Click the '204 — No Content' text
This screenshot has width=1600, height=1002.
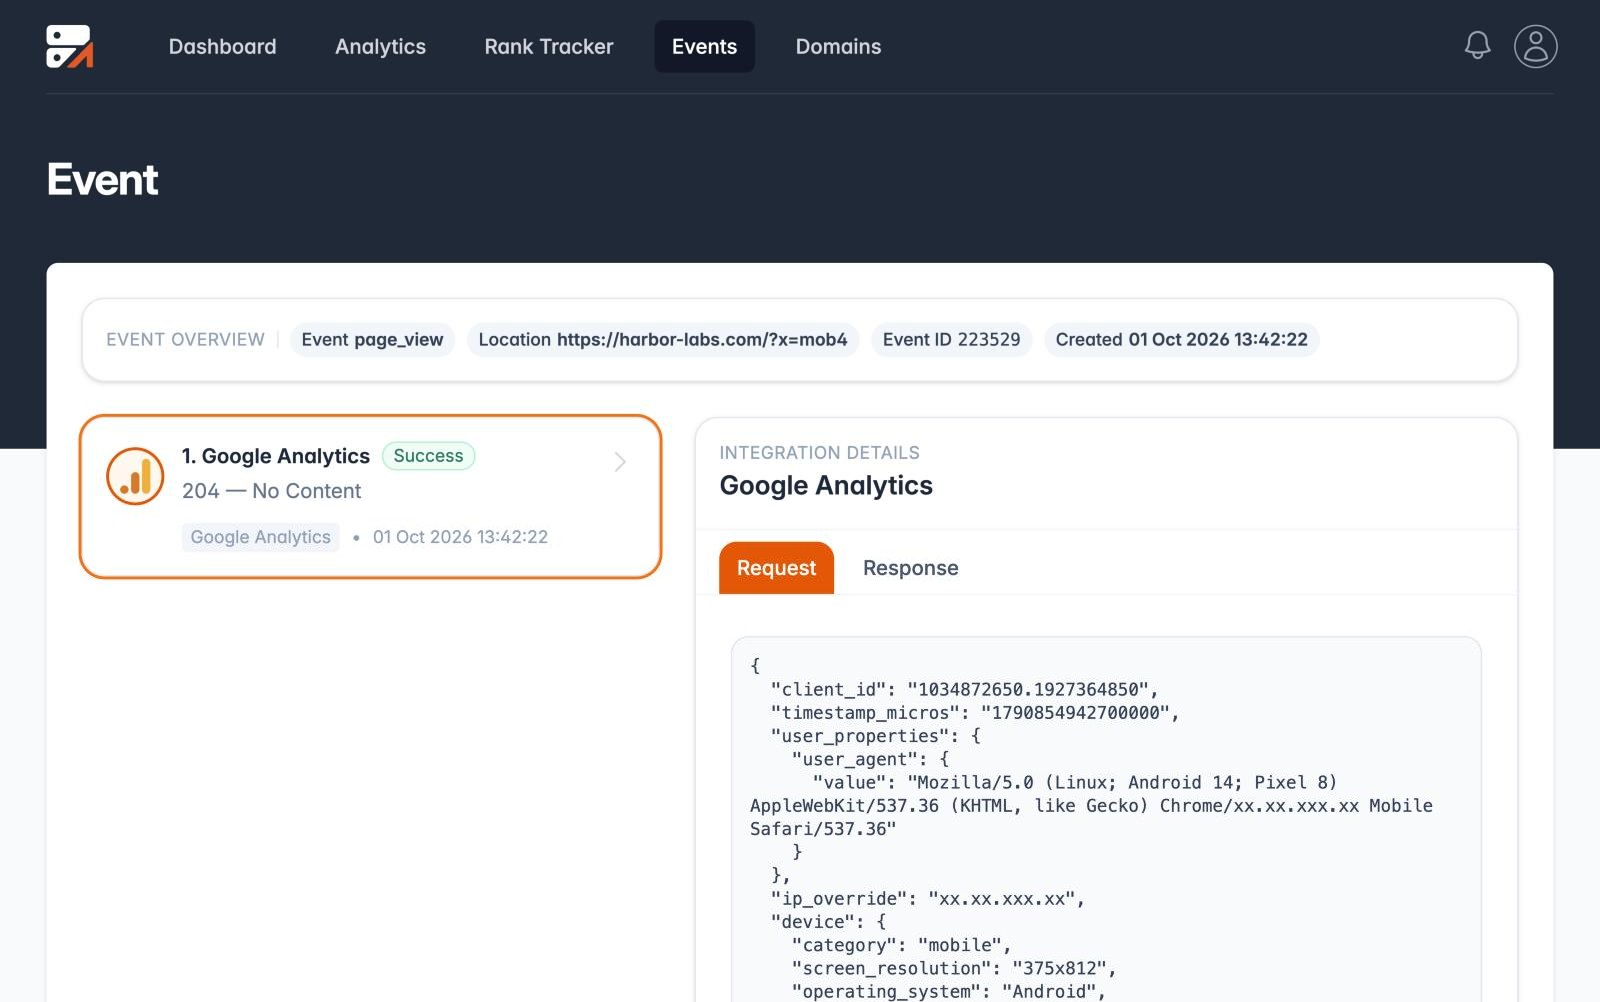pos(271,491)
